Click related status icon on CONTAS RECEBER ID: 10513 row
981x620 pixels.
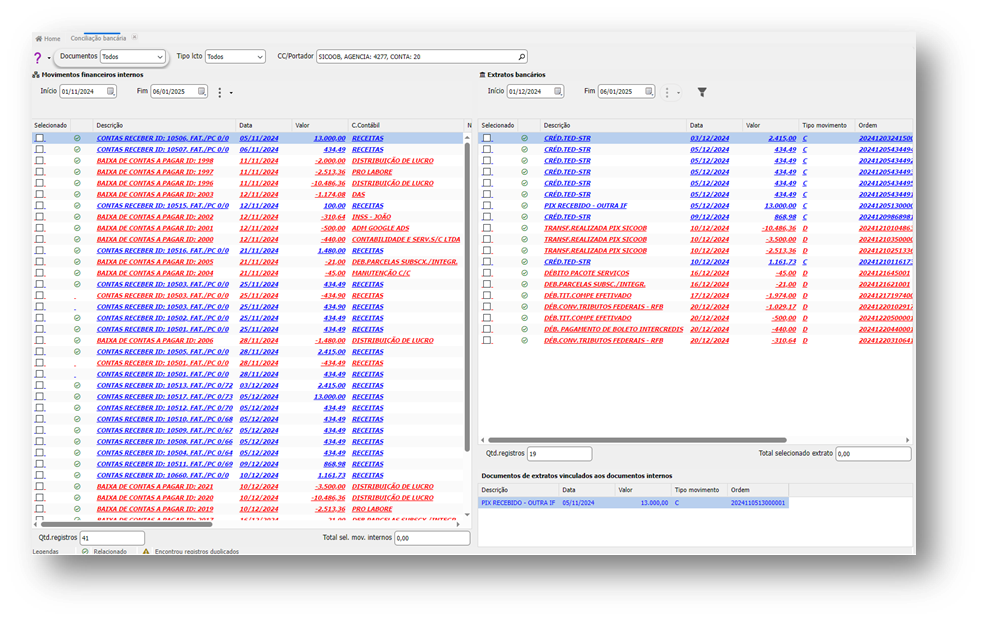click(x=77, y=385)
